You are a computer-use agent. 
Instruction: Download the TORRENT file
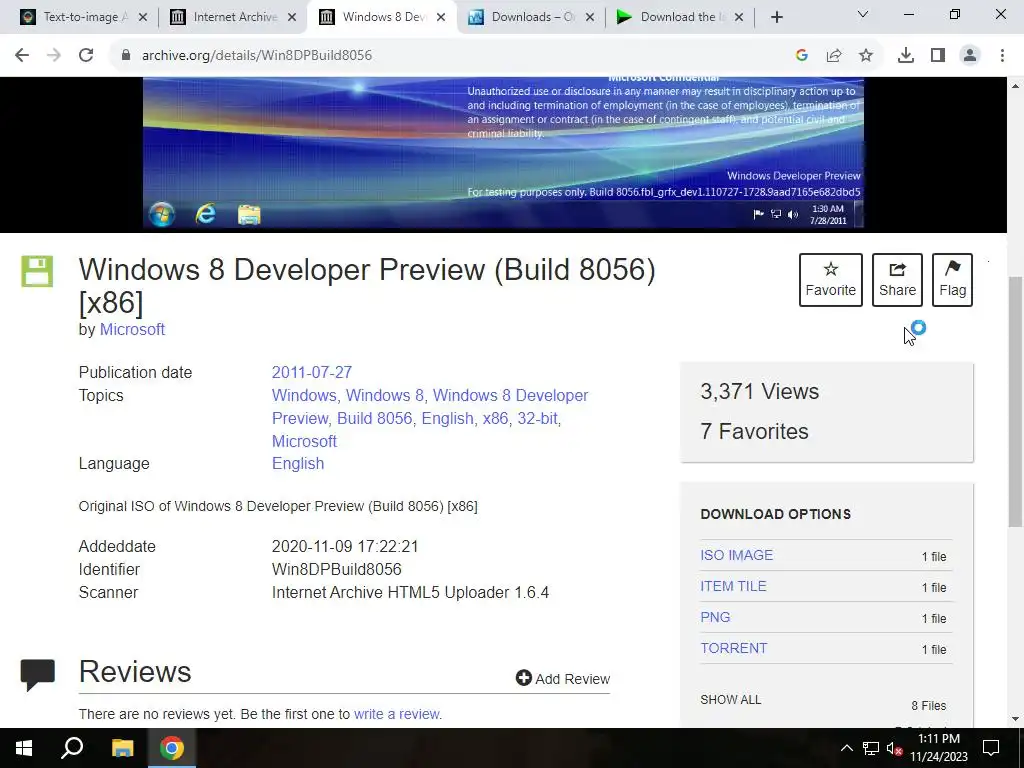pos(733,648)
